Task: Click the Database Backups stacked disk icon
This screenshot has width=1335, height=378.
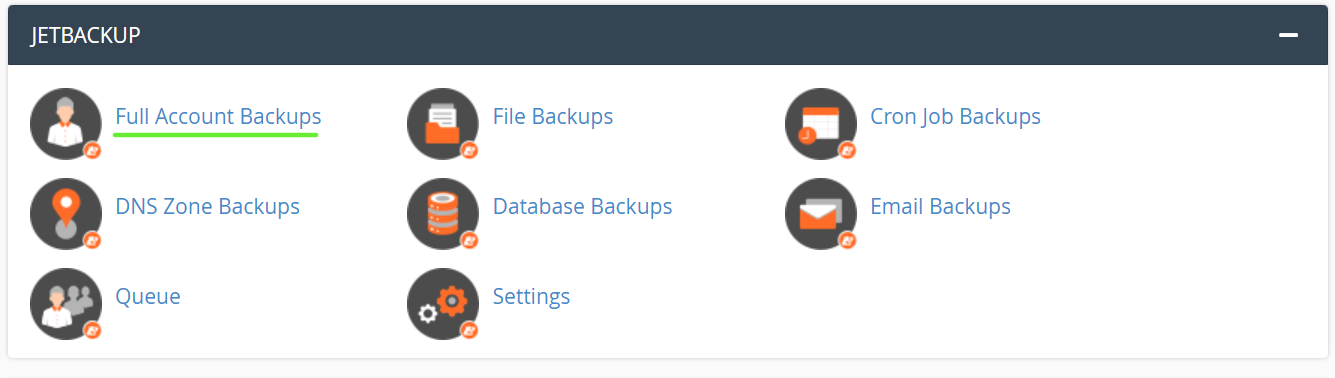Action: click(443, 213)
